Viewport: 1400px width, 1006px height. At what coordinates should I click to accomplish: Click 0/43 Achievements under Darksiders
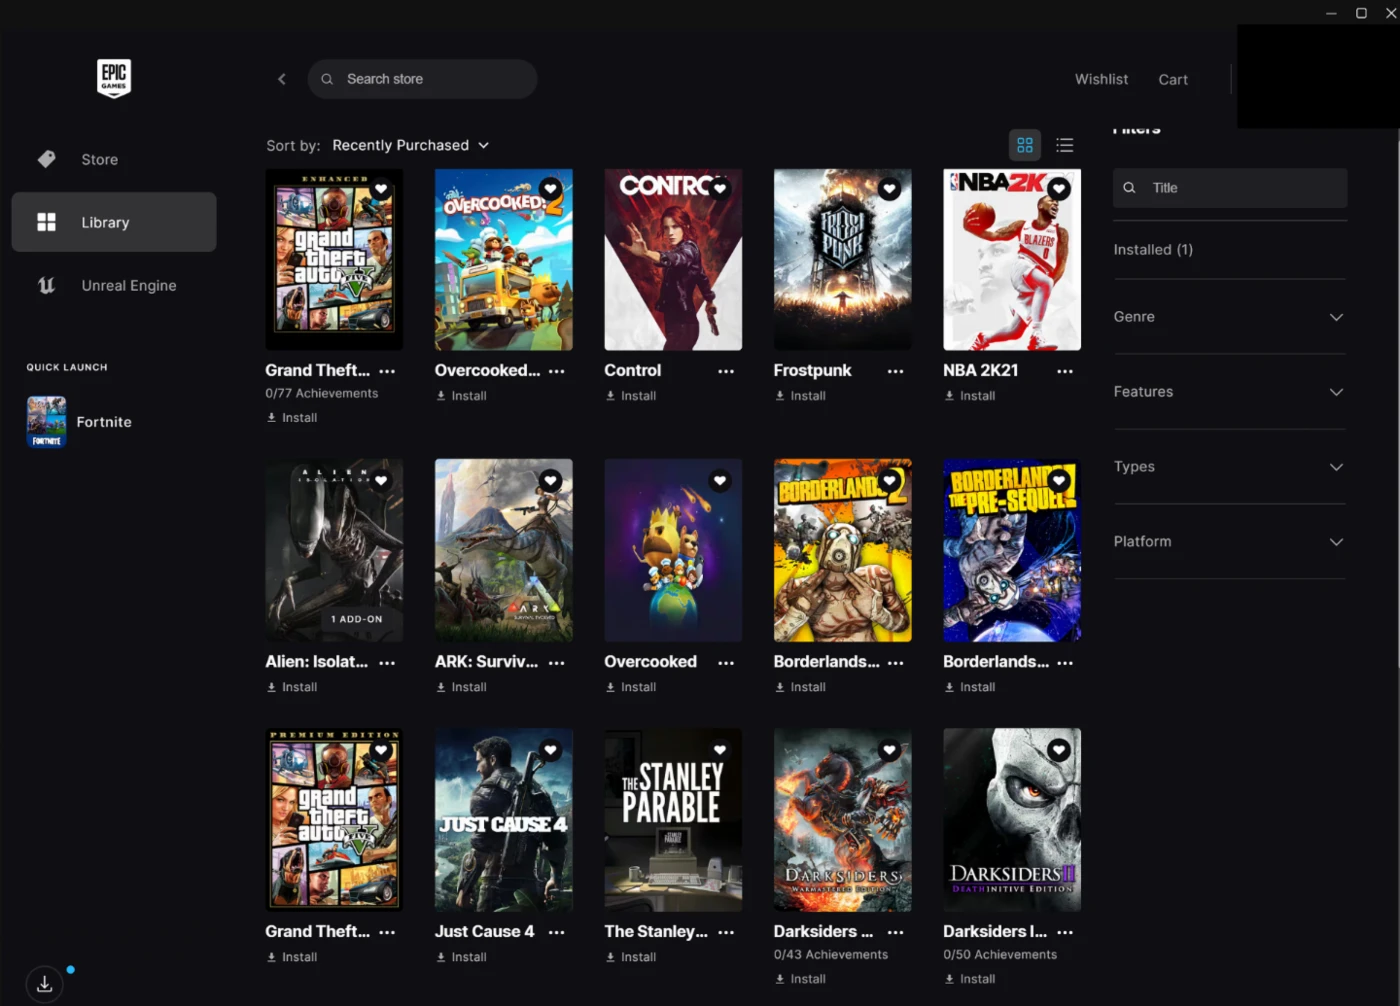831,955
